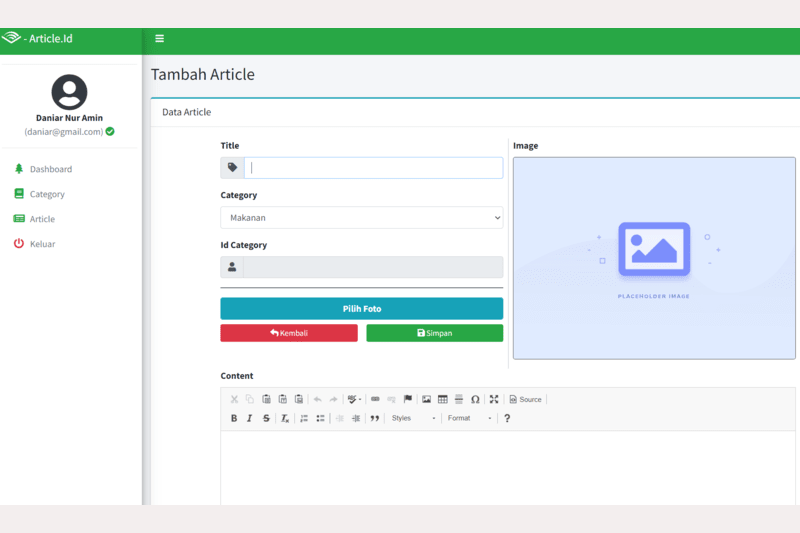
Task: Insert special character omega icon
Action: [x=475, y=399]
